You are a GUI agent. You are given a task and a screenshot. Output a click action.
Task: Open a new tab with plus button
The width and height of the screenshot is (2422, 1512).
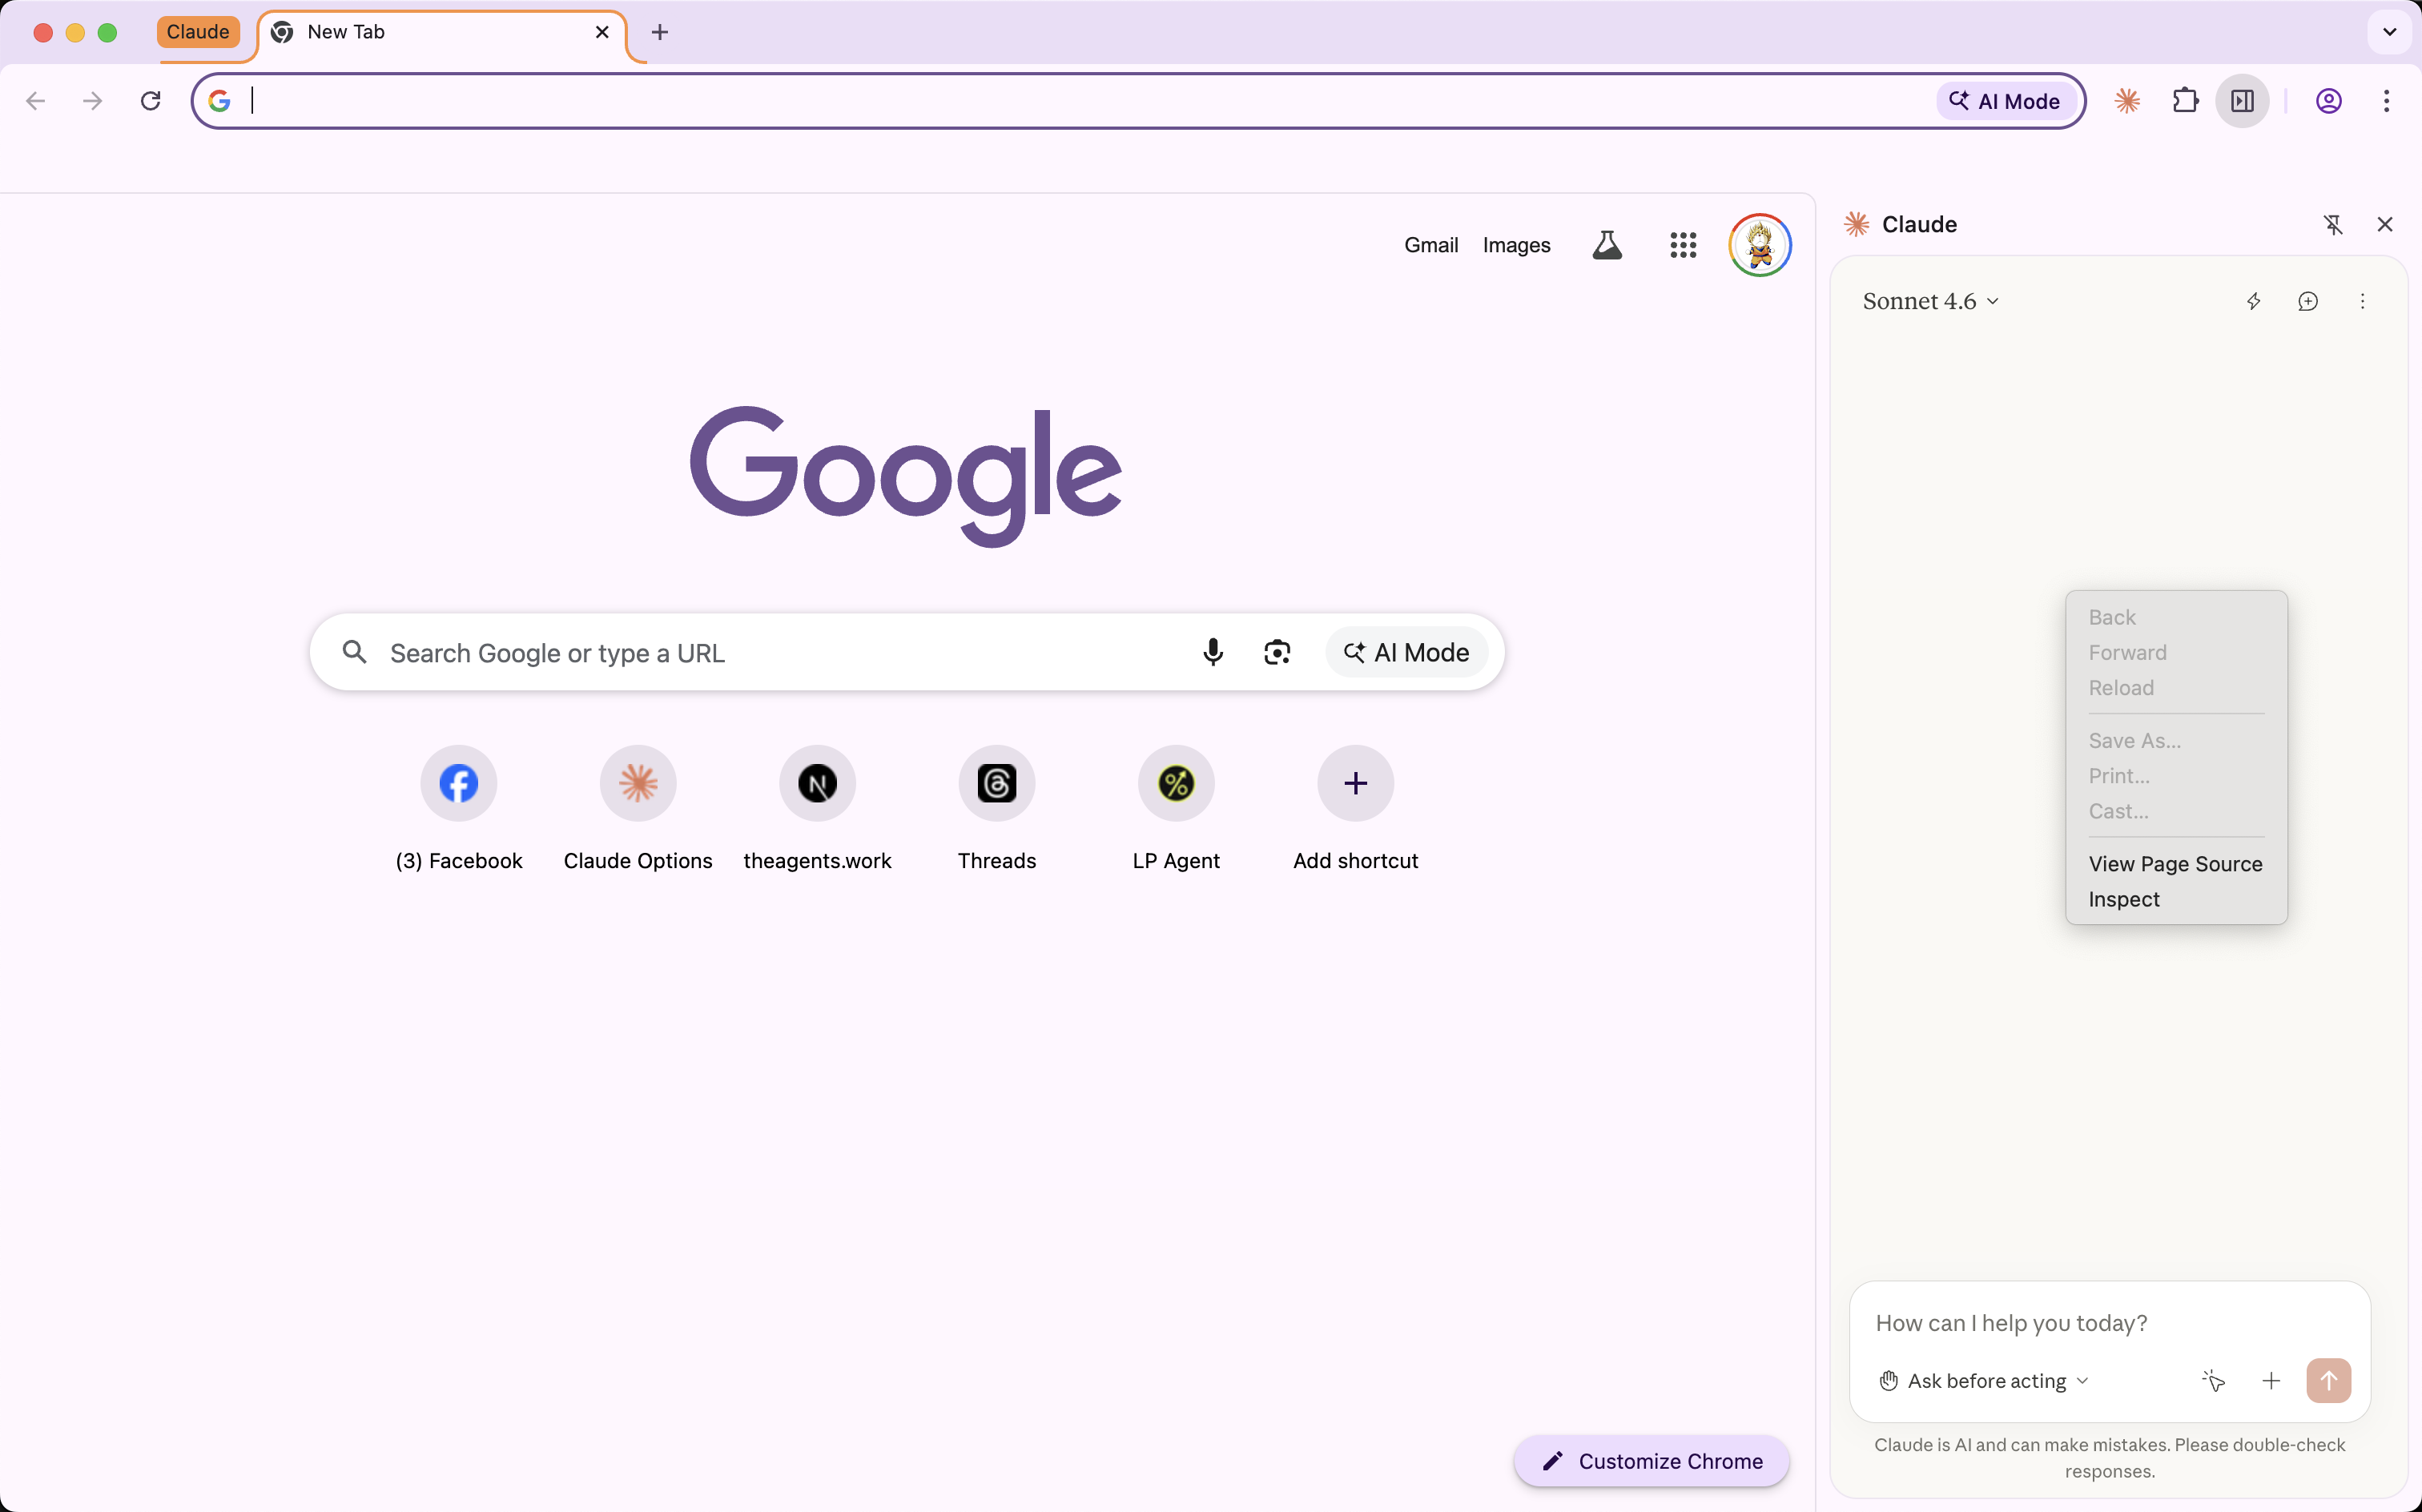[659, 32]
